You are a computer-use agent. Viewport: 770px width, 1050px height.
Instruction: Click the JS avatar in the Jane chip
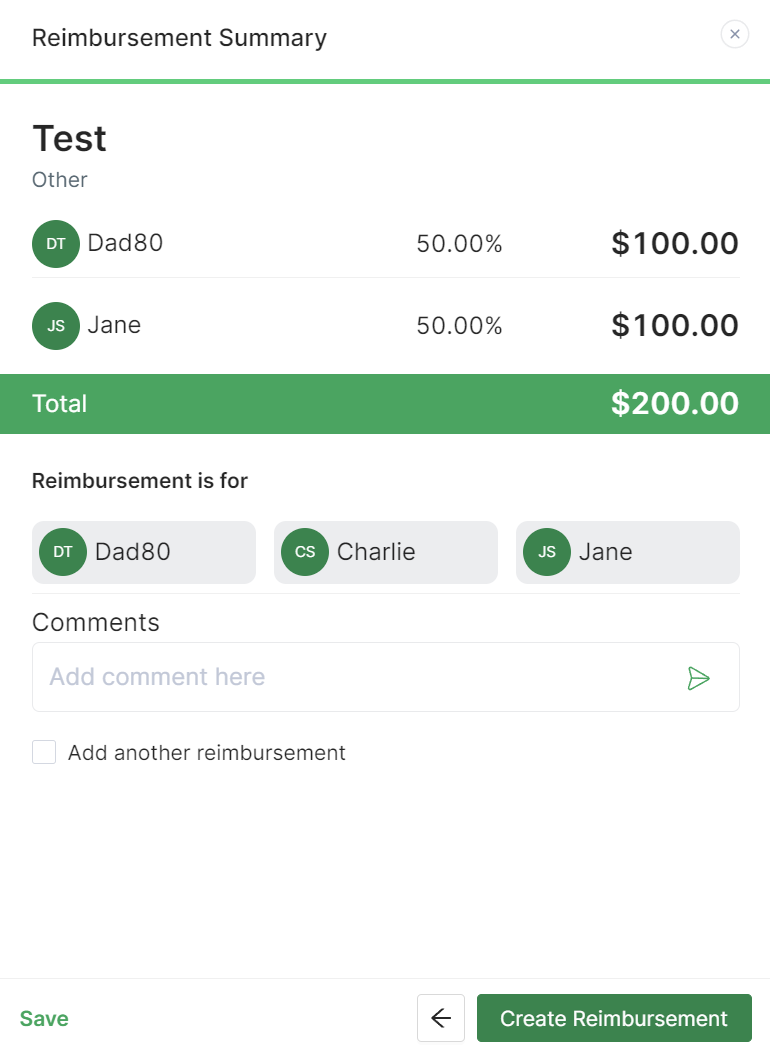pyautogui.click(x=547, y=552)
